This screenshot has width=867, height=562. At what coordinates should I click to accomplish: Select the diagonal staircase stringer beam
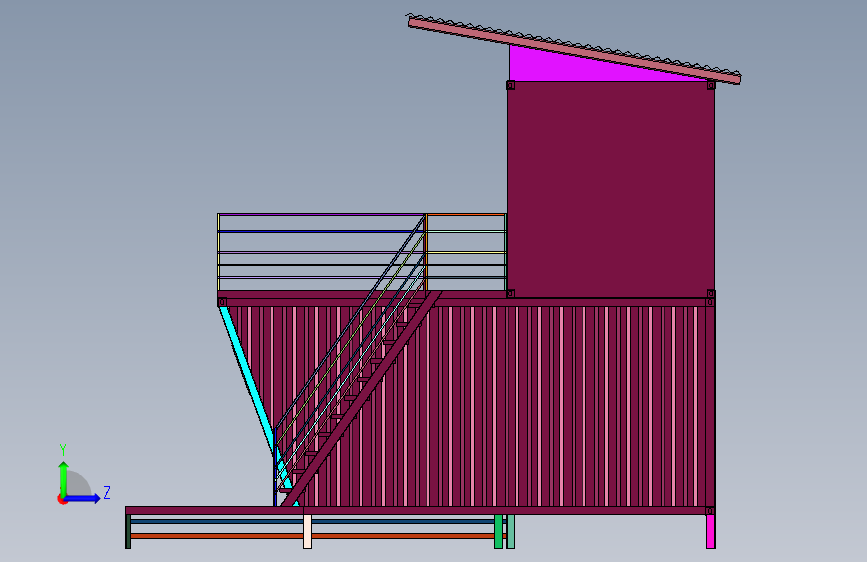pyautogui.click(x=361, y=399)
